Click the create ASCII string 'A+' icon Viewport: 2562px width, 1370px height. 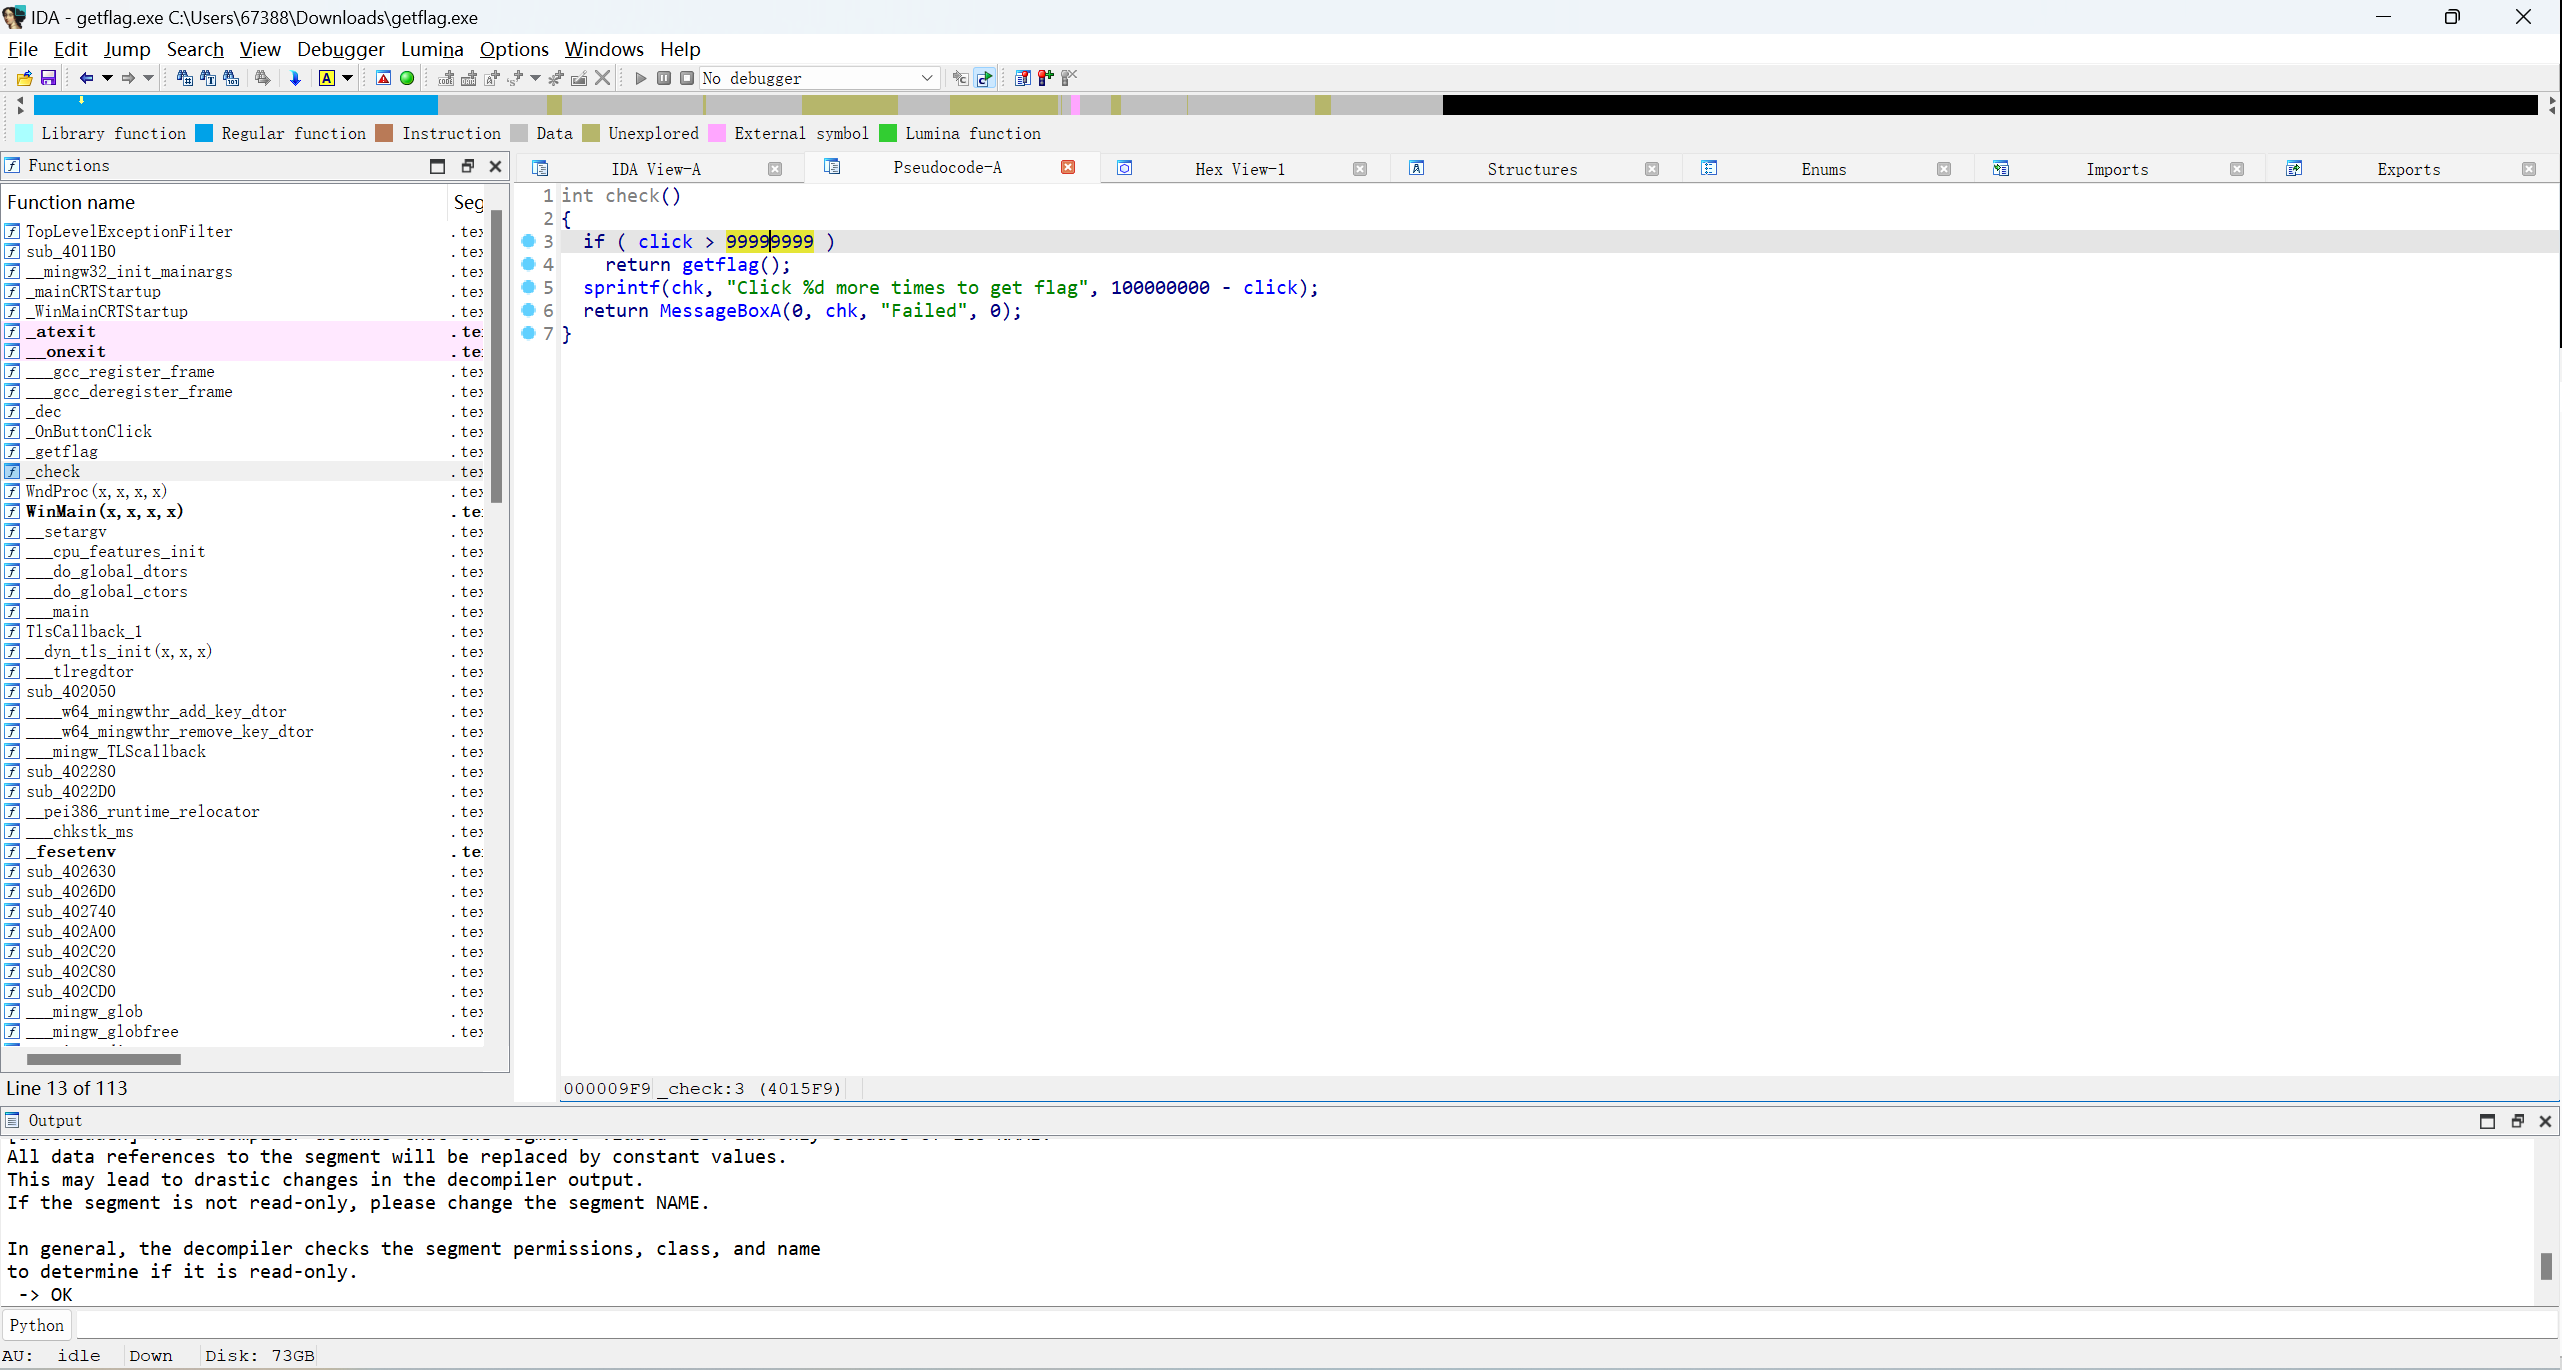491,78
